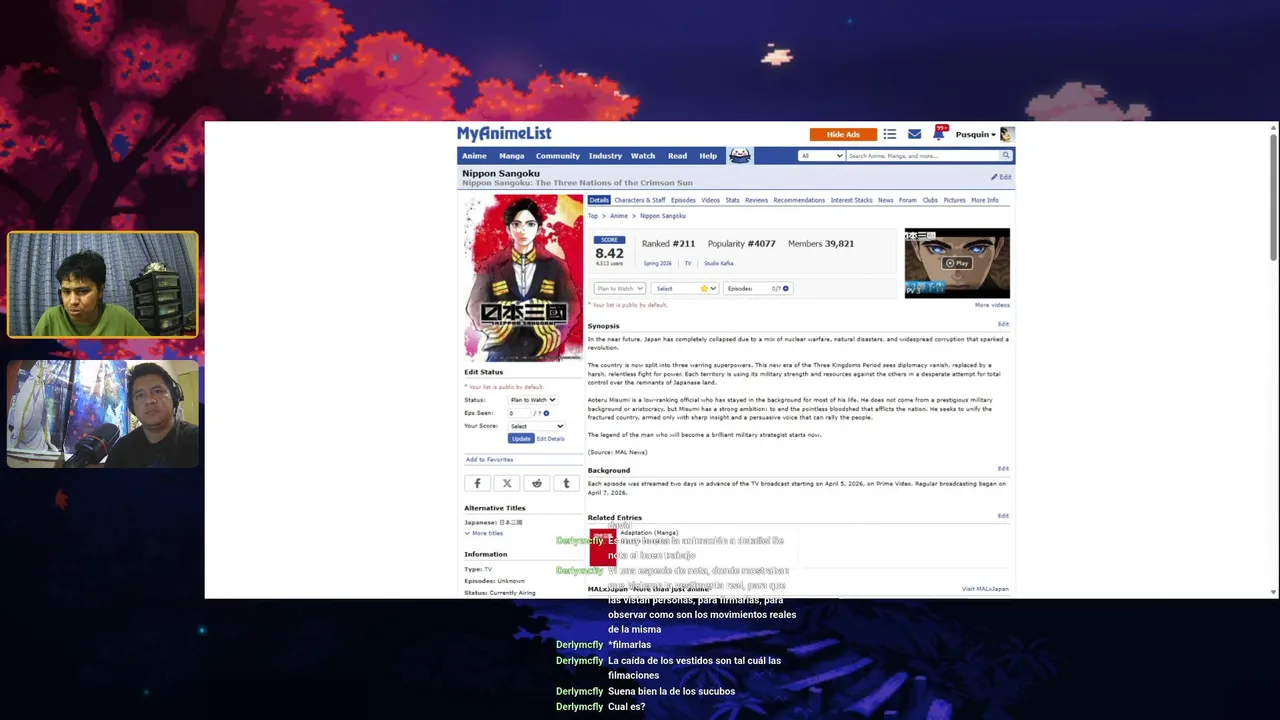1280x720 pixels.
Task: Open the Industry menu
Action: pyautogui.click(x=605, y=155)
